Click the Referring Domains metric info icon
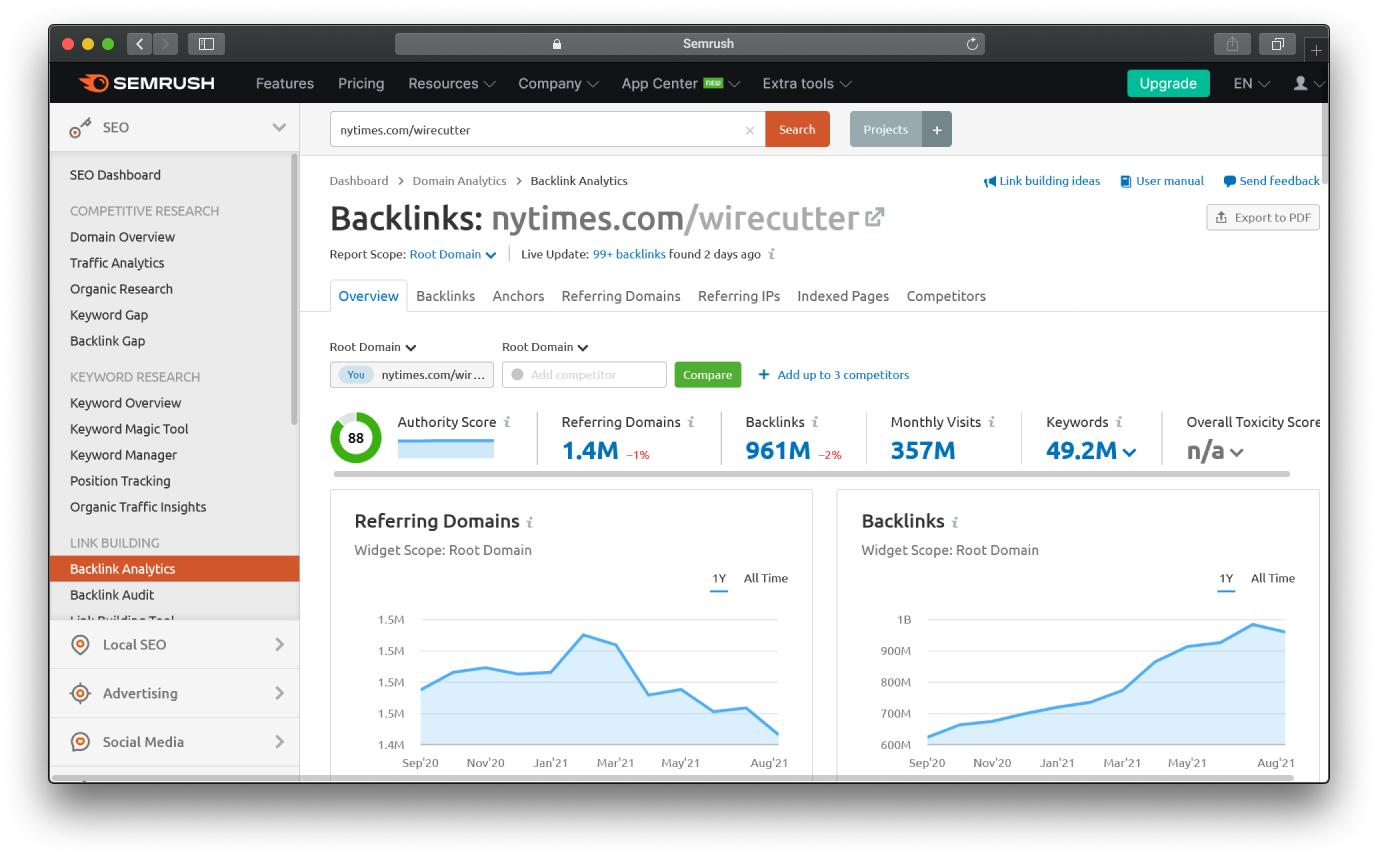The width and height of the screenshot is (1378, 856). 691,422
